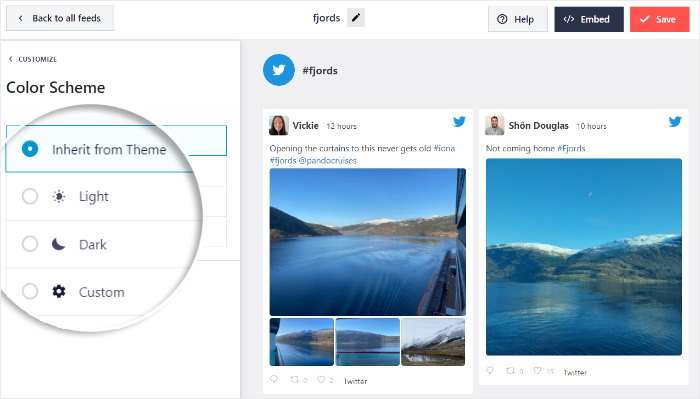Viewport: 700px width, 399px height.
Task: Open the middle small thumbnail in Vickie's tweet
Action: 367,342
